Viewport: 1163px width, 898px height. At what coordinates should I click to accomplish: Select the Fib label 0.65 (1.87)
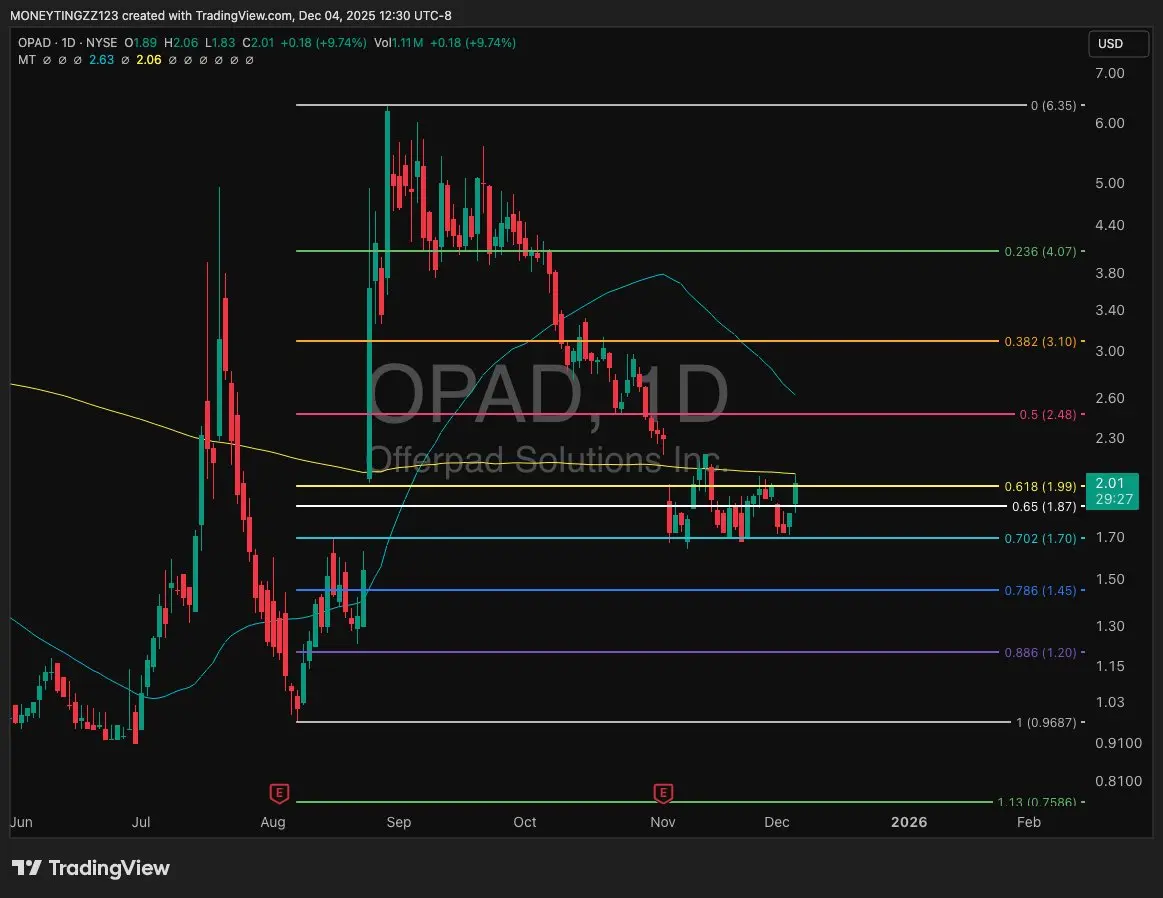tap(1044, 506)
